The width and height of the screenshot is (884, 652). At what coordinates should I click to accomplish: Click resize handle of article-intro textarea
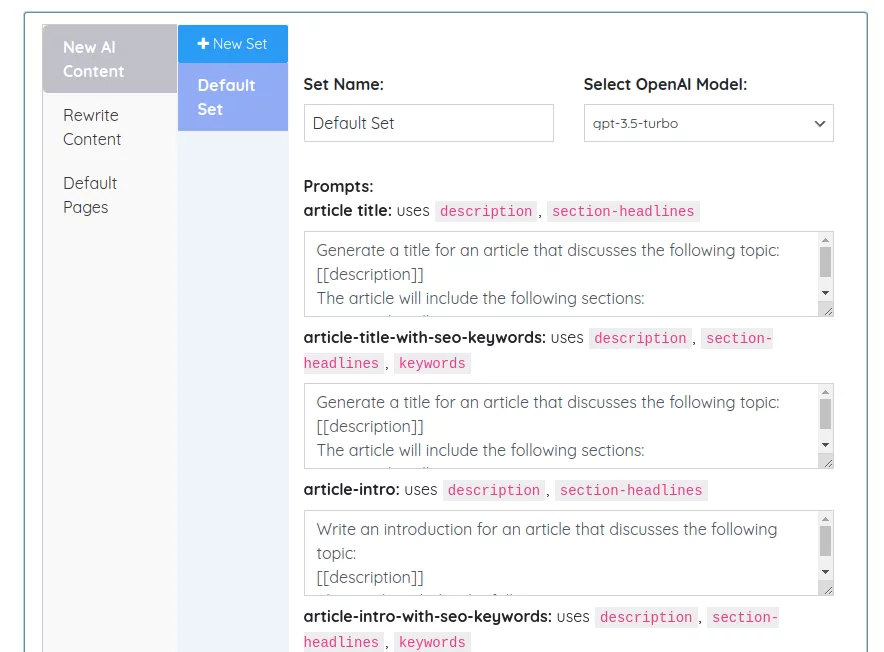(828, 589)
